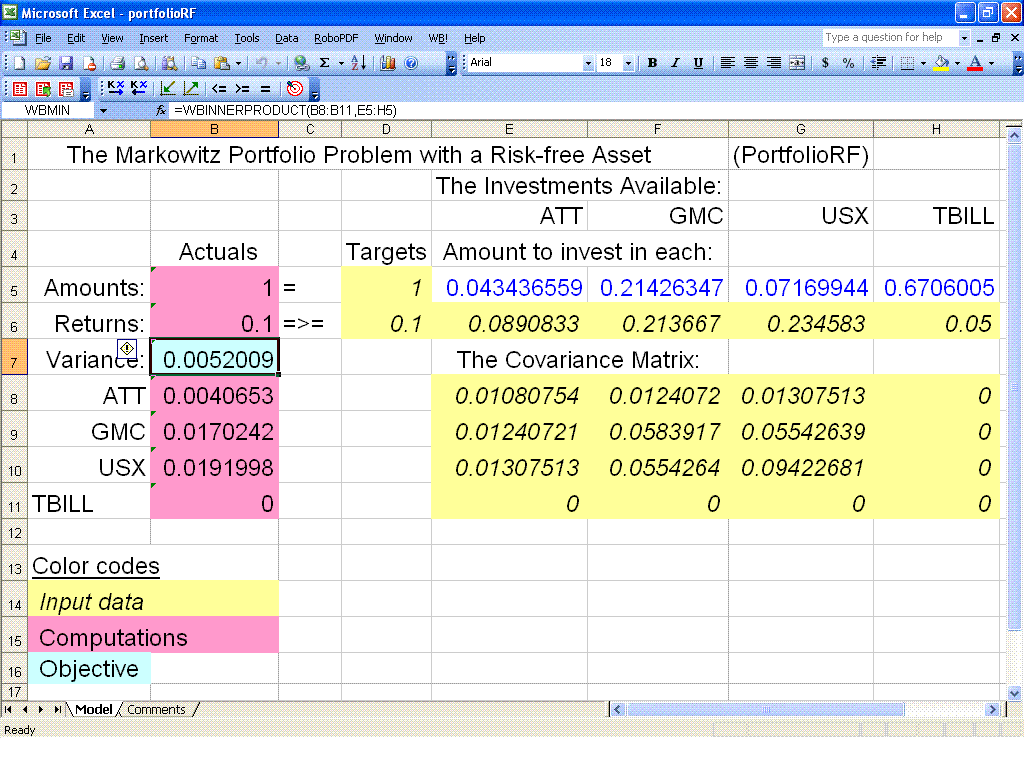Open the Format menu
The height and width of the screenshot is (768, 1024).
pyautogui.click(x=201, y=38)
